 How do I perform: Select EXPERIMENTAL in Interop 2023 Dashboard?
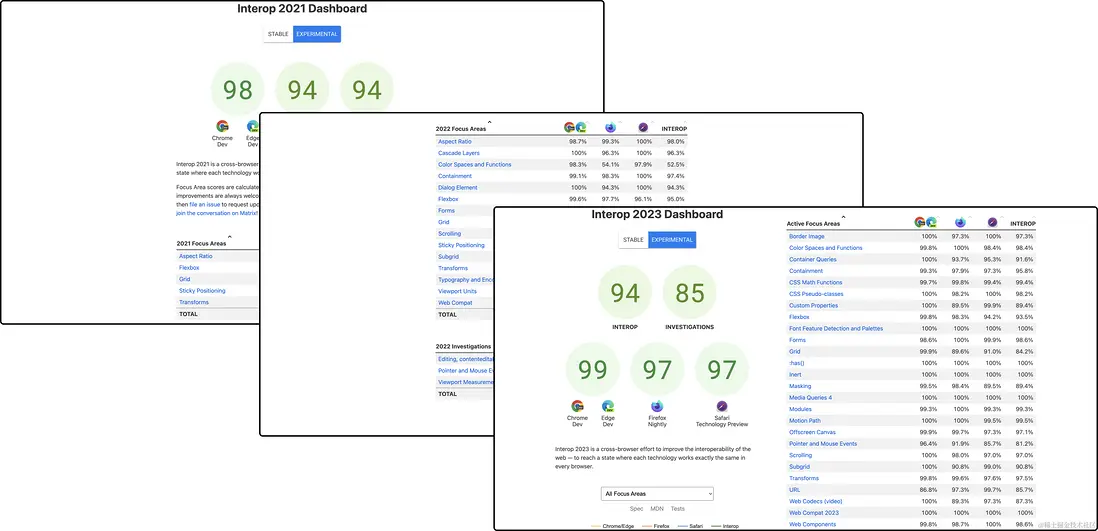[672, 240]
